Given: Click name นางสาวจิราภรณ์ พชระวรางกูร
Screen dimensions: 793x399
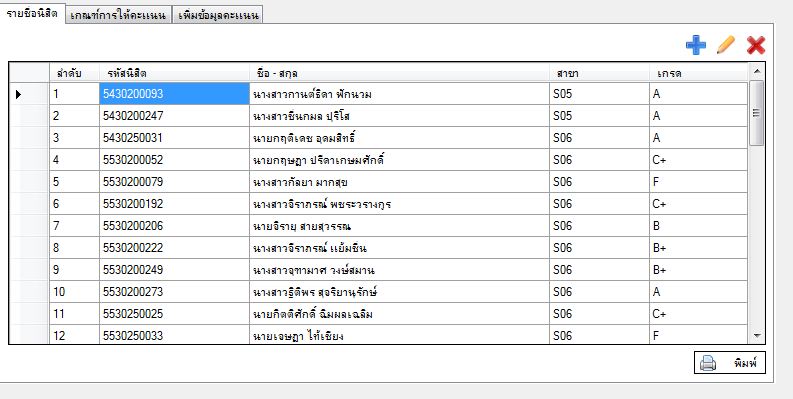Looking at the screenshot, I should point(400,204).
